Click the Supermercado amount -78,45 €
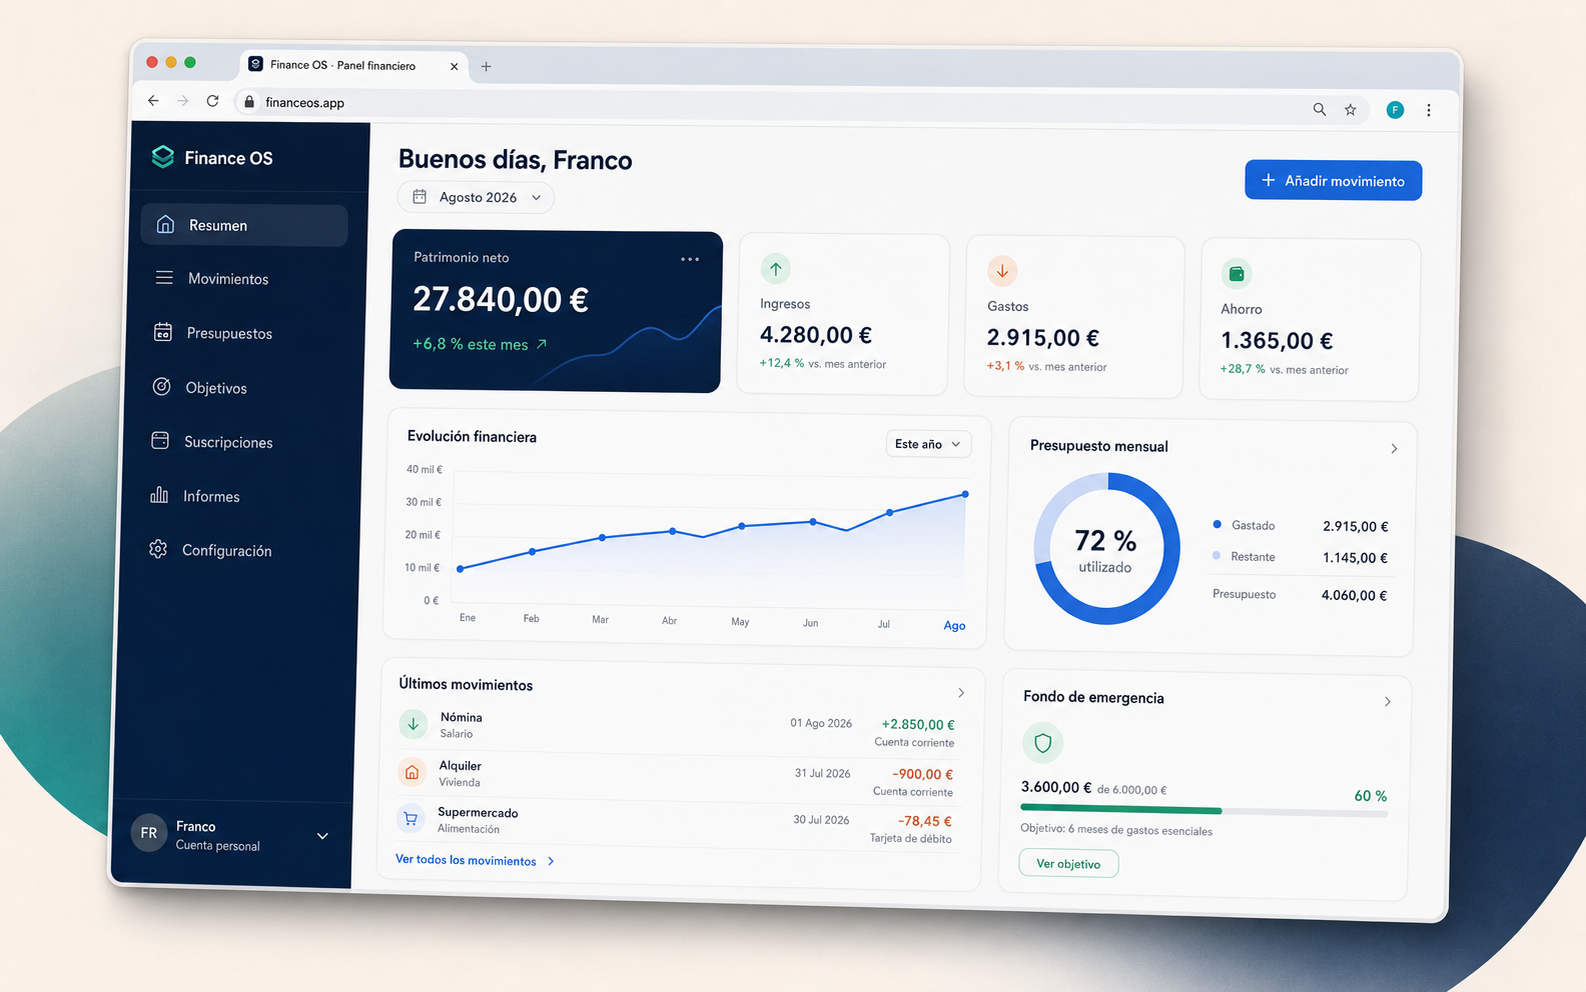Image resolution: width=1586 pixels, height=992 pixels. click(x=925, y=821)
